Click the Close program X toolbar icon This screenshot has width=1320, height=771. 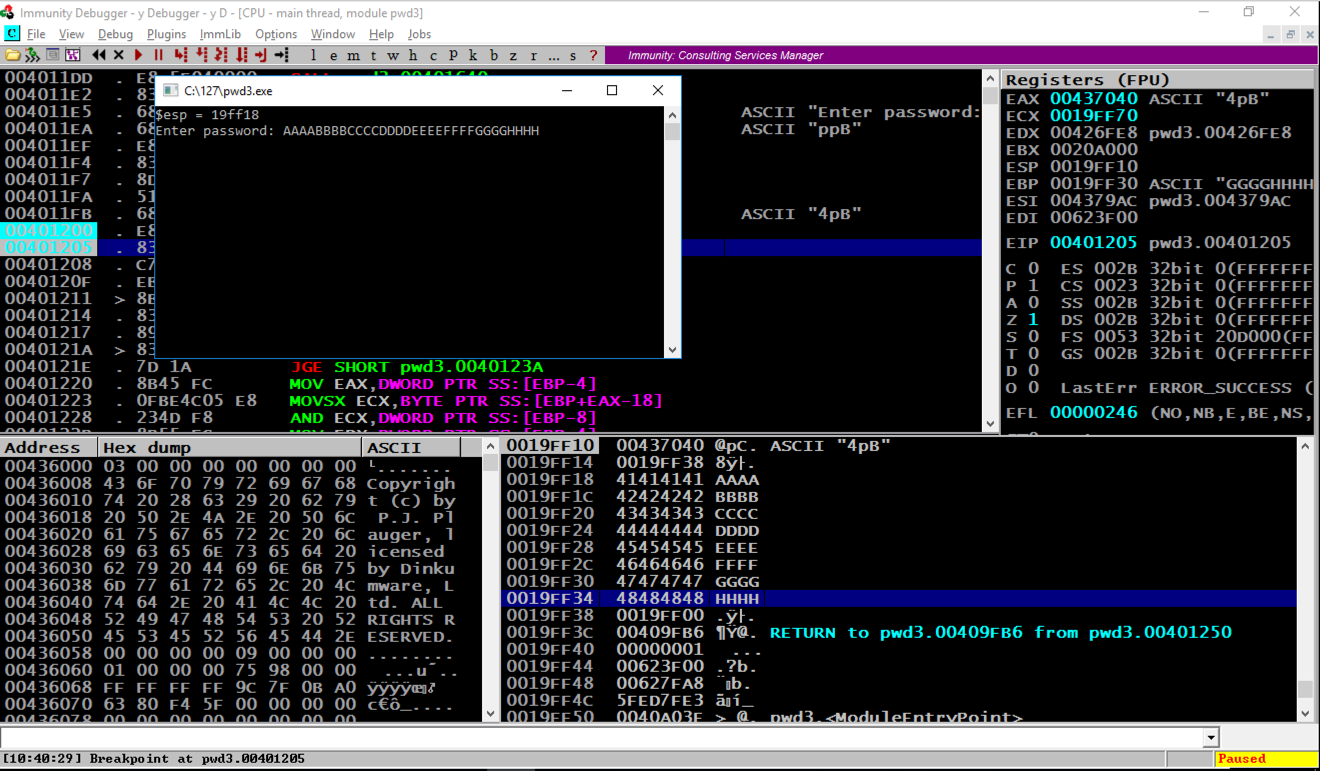point(119,55)
